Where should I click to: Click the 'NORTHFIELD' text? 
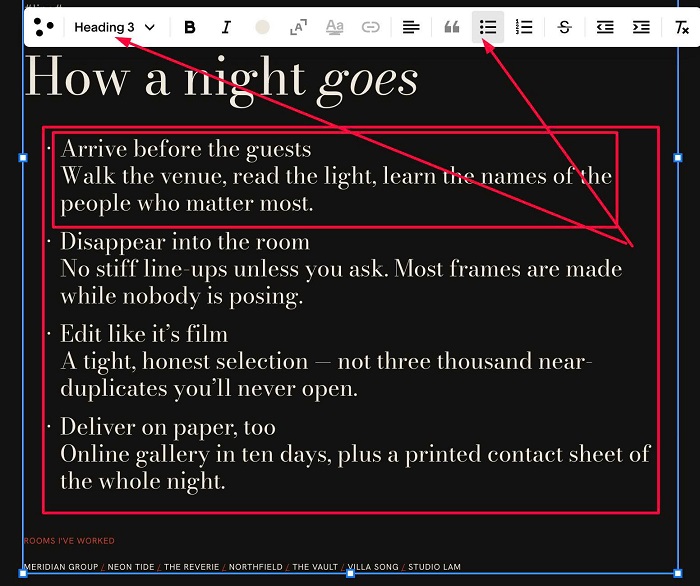point(256,567)
